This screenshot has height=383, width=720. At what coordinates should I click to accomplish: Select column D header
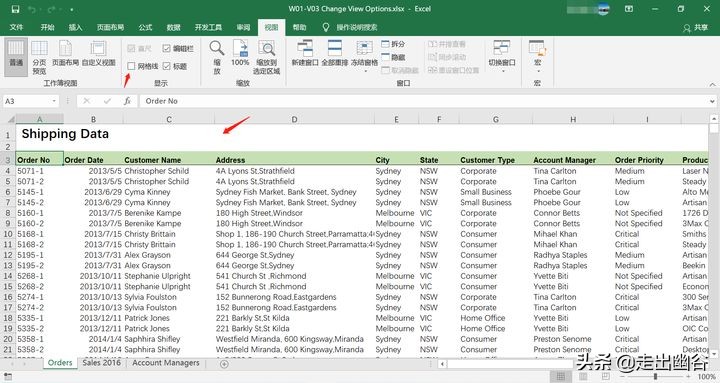pyautogui.click(x=294, y=119)
